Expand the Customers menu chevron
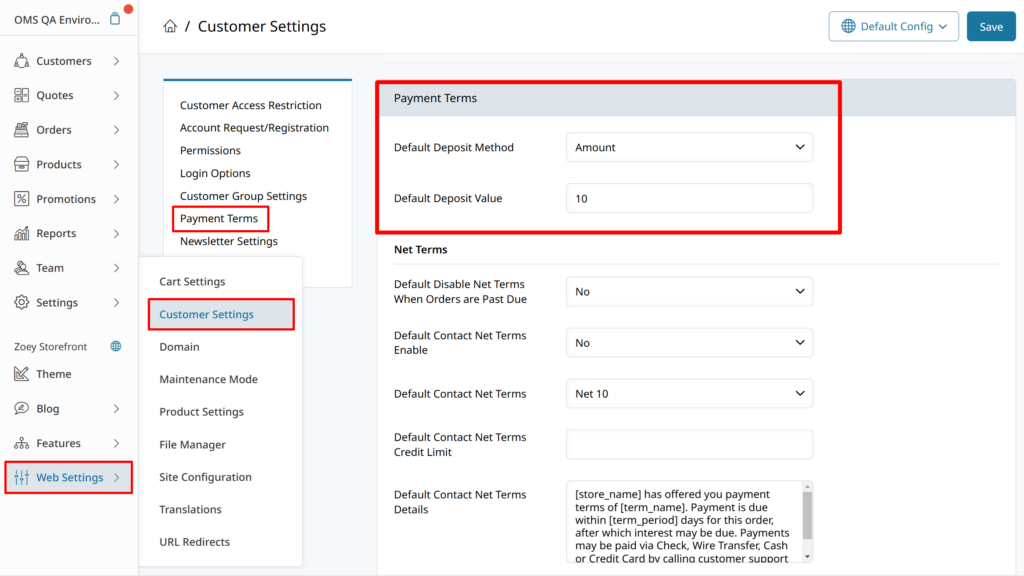The height and width of the screenshot is (576, 1024). (116, 61)
